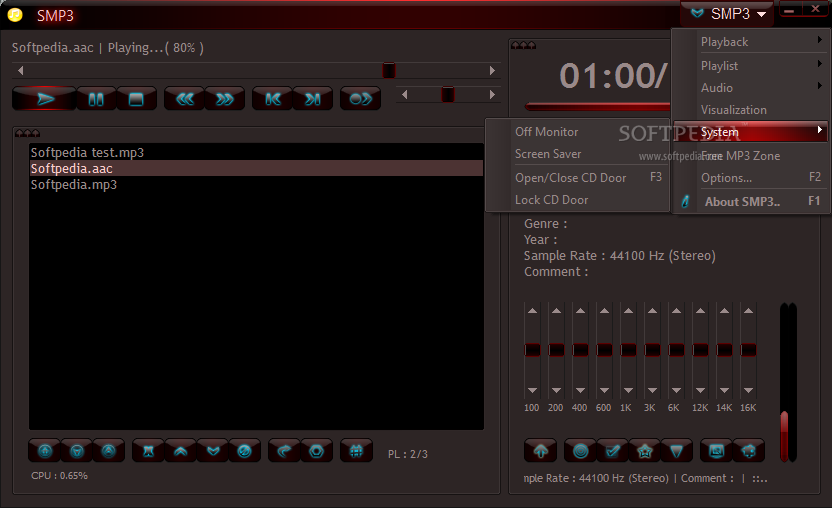This screenshot has width=832, height=508.
Task: Click the highlighted System menu item
Action: pyautogui.click(x=750, y=132)
